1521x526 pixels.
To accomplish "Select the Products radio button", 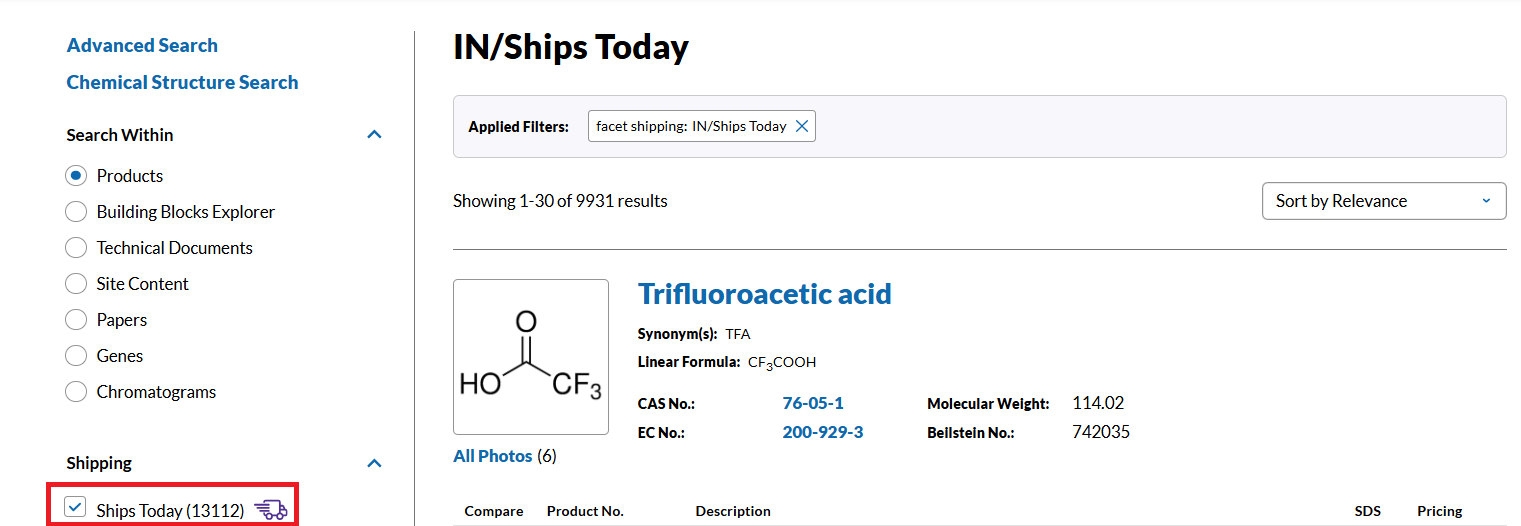I will pyautogui.click(x=76, y=176).
